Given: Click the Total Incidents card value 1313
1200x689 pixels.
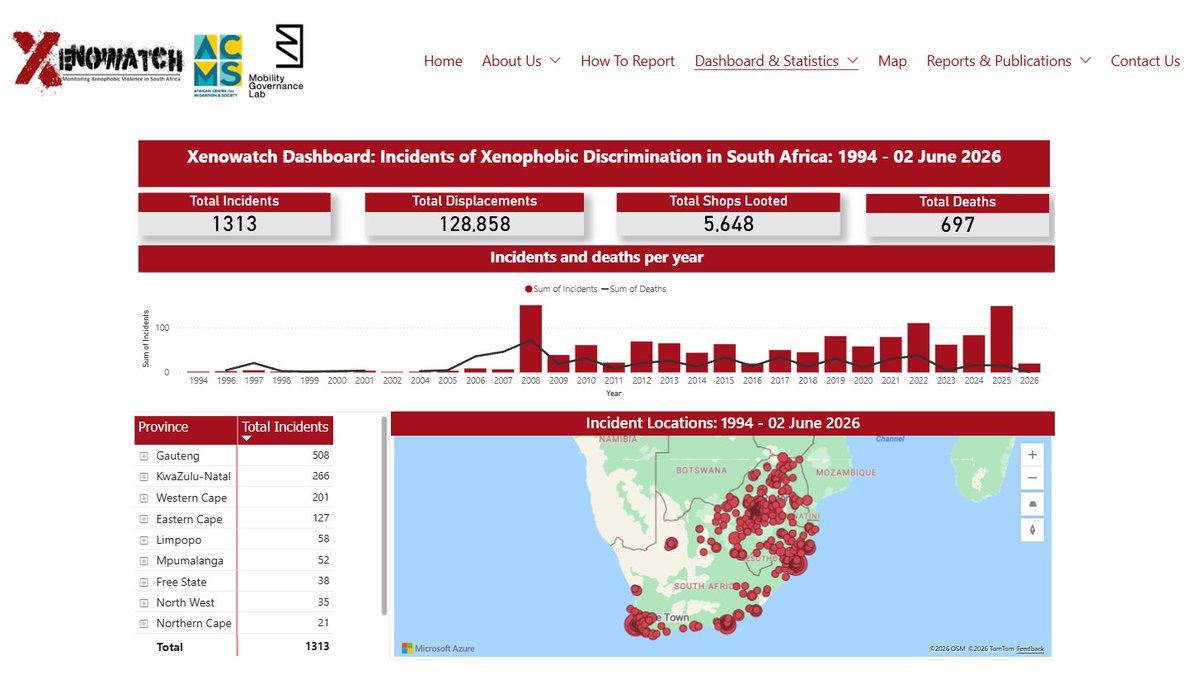Looking at the screenshot, I should (x=234, y=224).
